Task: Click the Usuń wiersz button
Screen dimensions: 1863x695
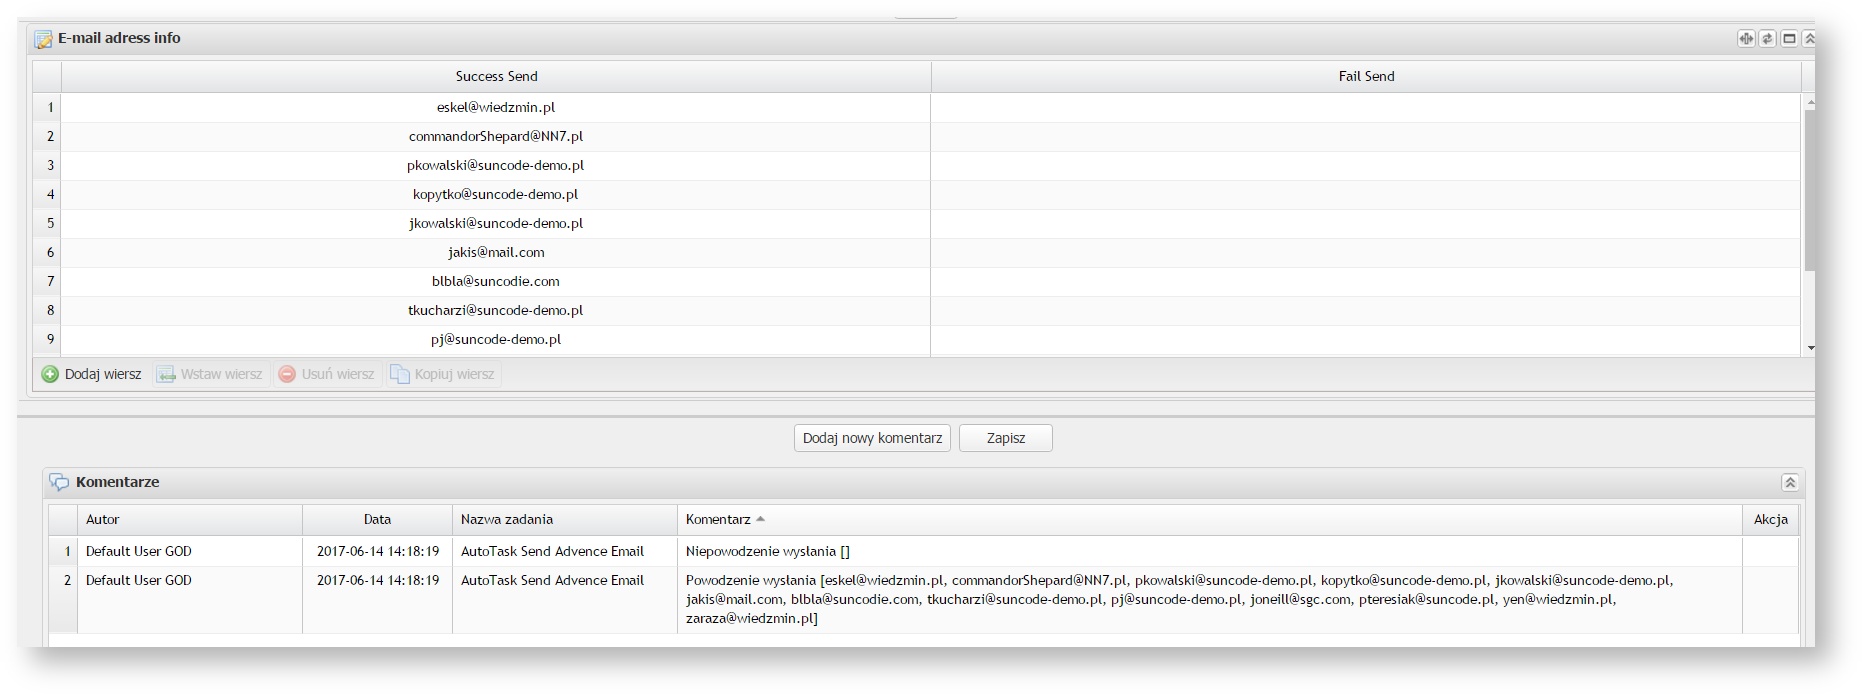Action: (x=327, y=374)
